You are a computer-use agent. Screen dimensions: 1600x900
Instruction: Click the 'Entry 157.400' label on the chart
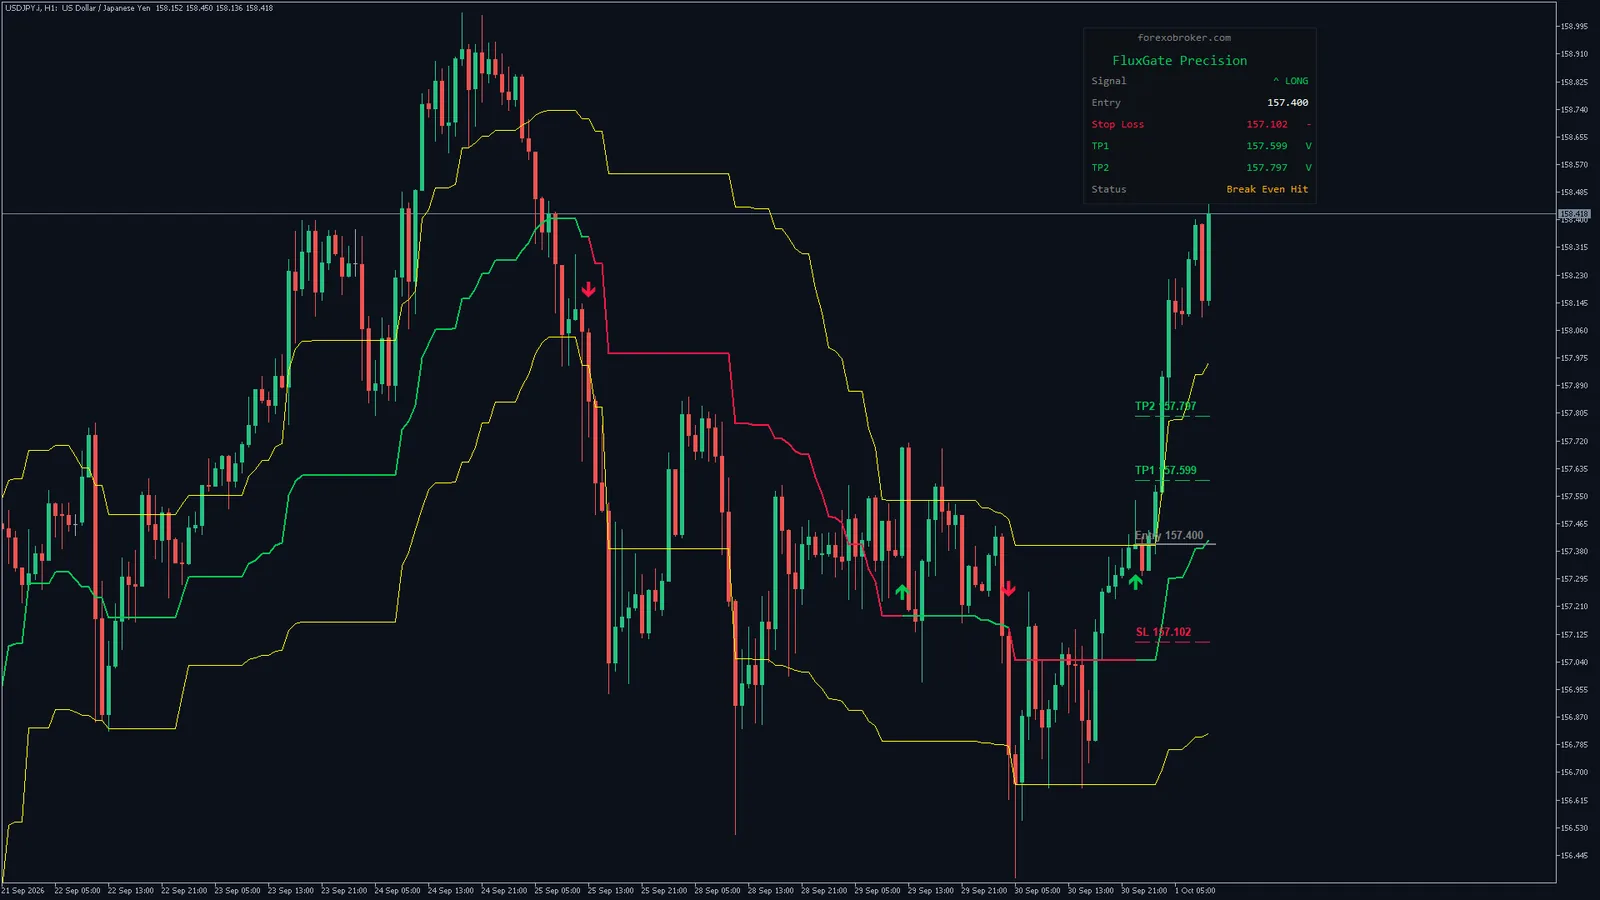(1169, 536)
